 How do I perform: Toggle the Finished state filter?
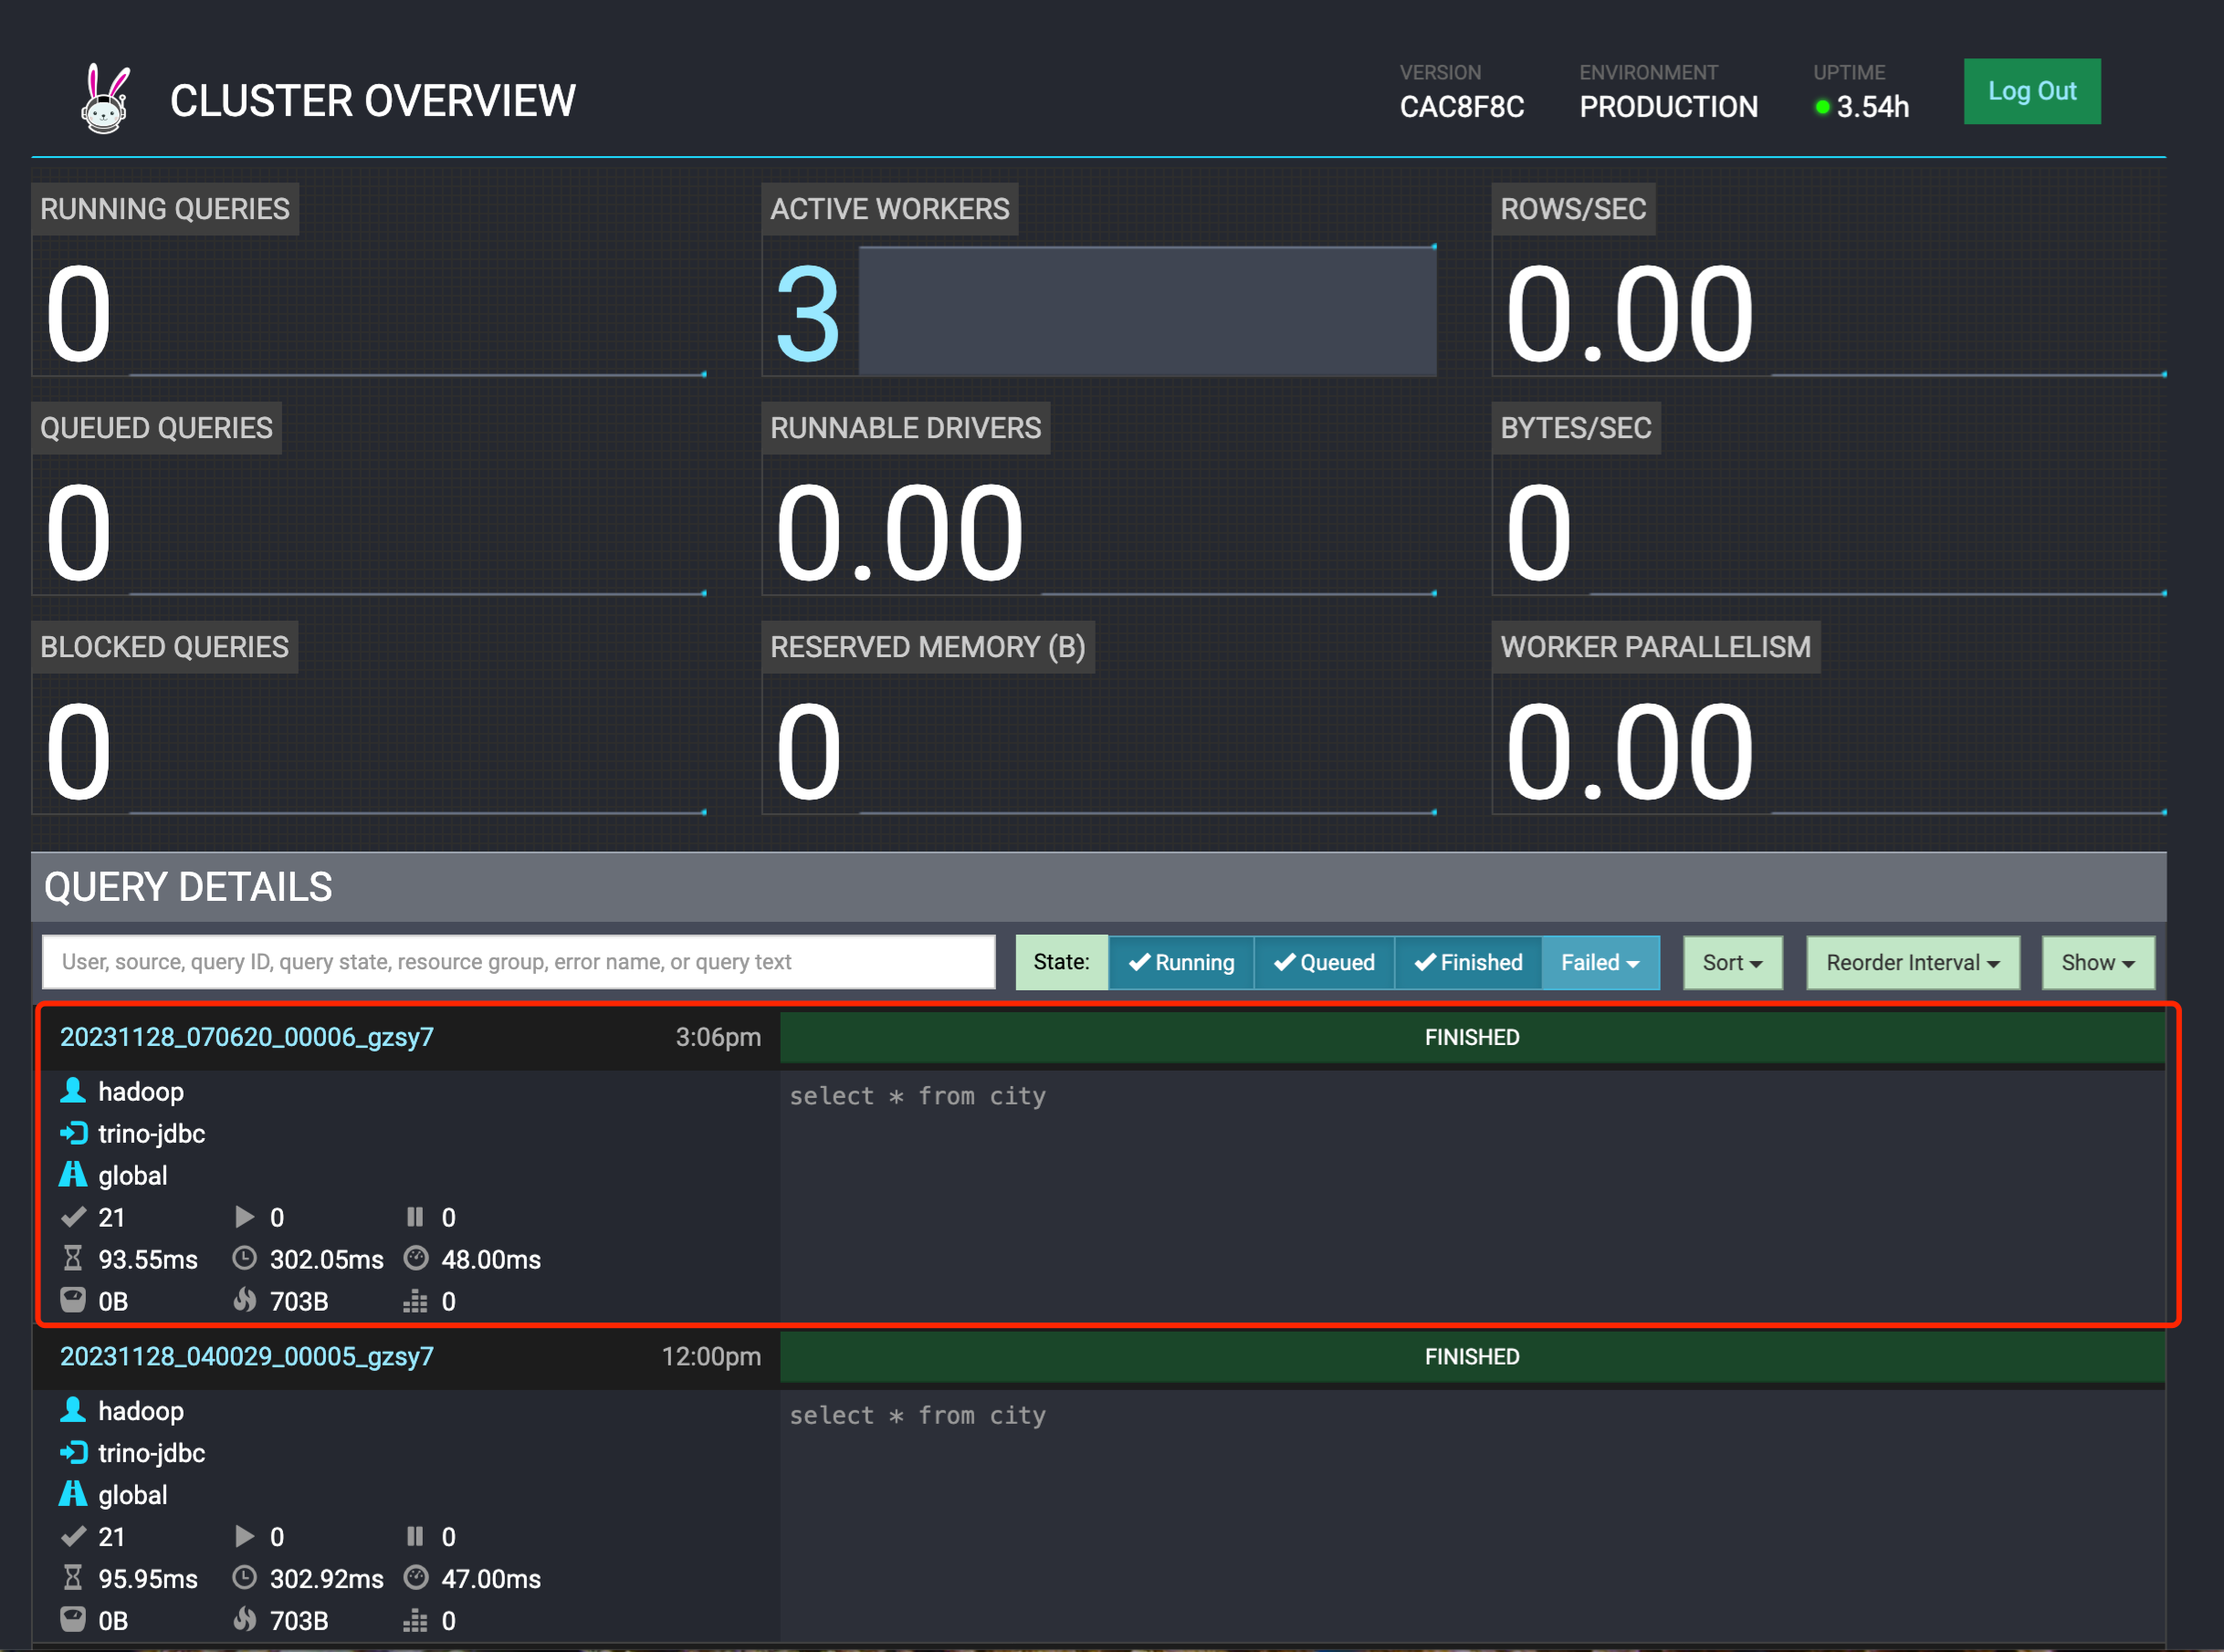[1468, 962]
